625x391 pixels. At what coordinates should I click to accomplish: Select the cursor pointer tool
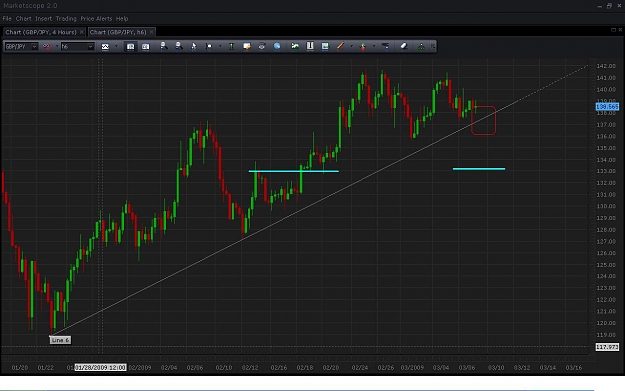click(194, 46)
